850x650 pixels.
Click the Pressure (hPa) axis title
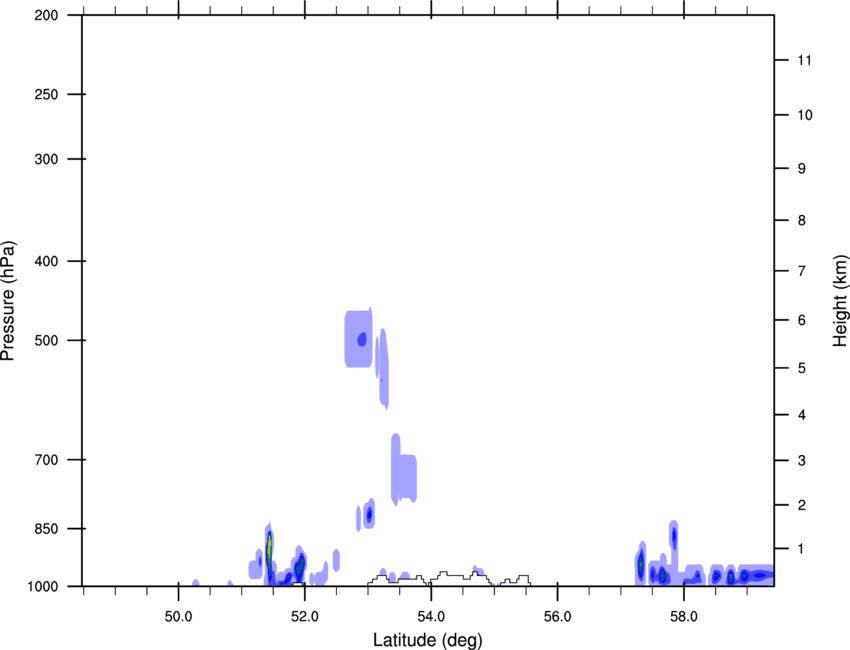pos(8,301)
